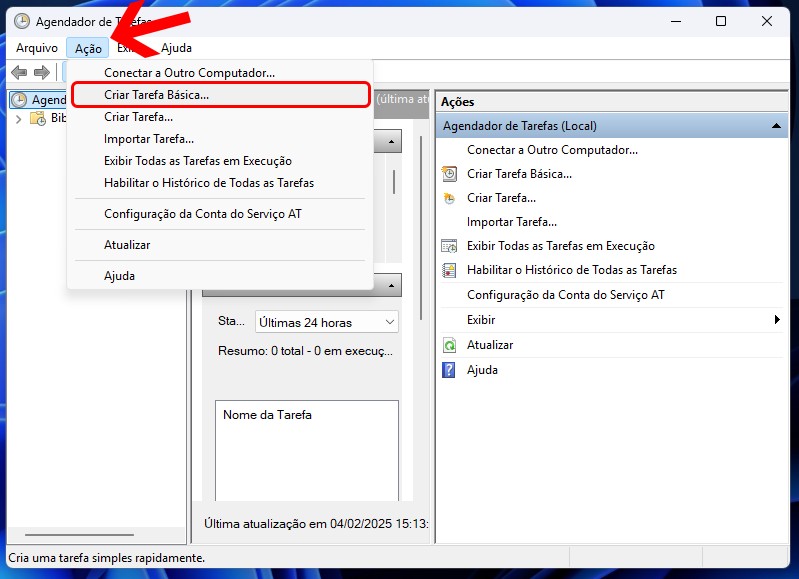Choose Importar Tarefa in the Ação menu
The height and width of the screenshot is (579, 799).
tap(220, 139)
